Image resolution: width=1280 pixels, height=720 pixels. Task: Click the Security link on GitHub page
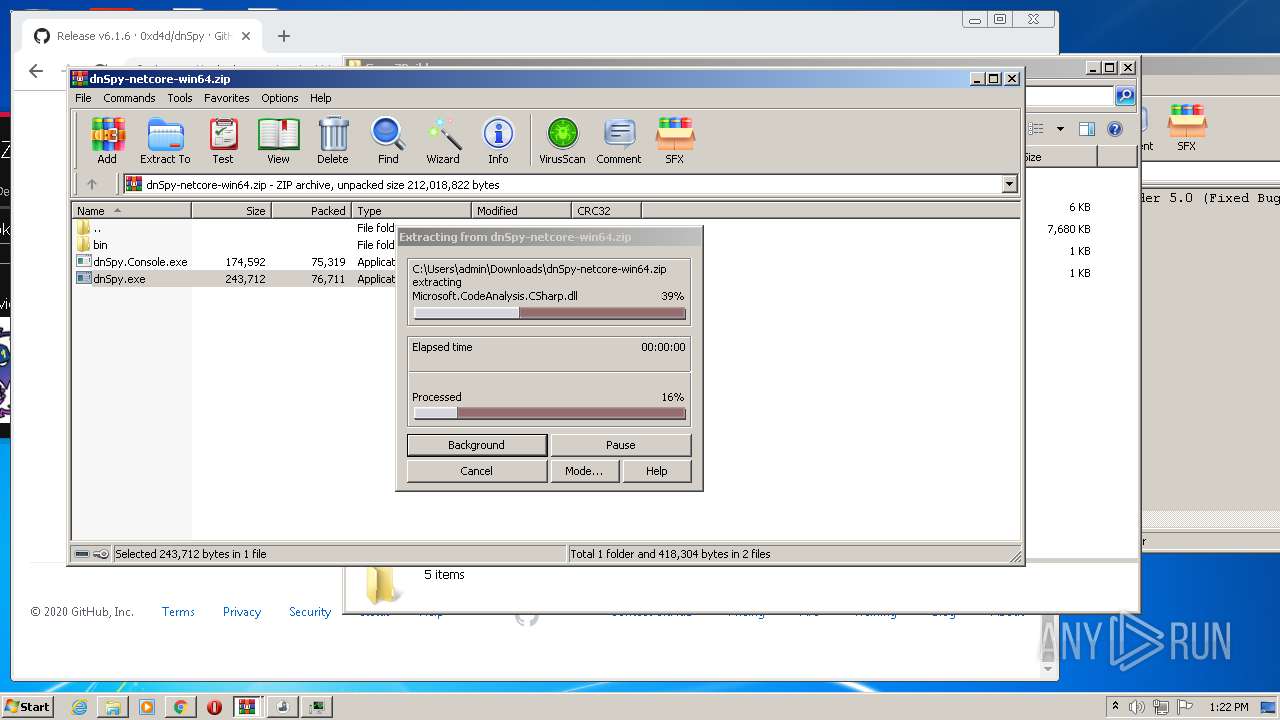310,612
